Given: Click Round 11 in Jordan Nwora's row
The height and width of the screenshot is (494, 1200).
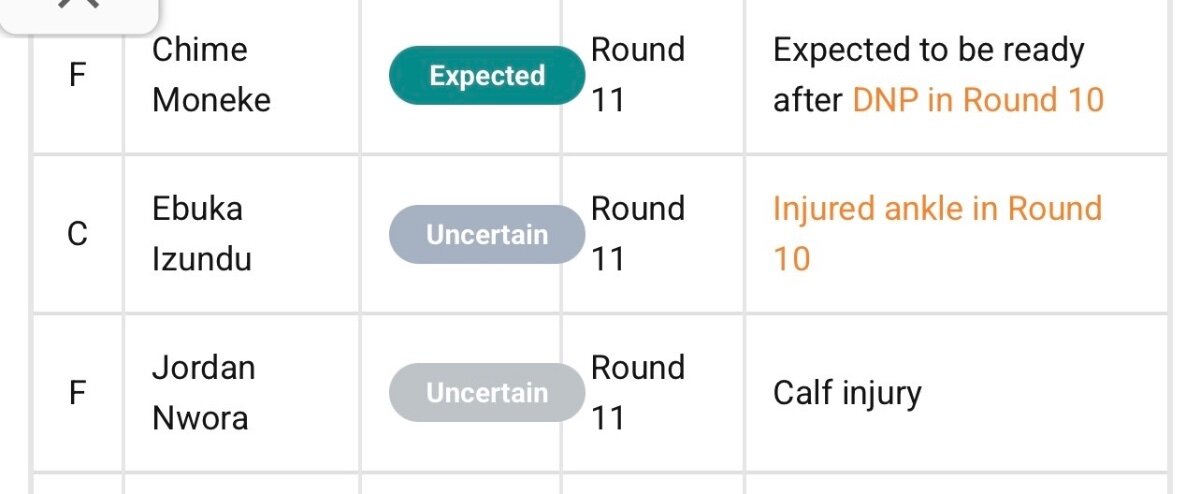Looking at the screenshot, I should [637, 392].
